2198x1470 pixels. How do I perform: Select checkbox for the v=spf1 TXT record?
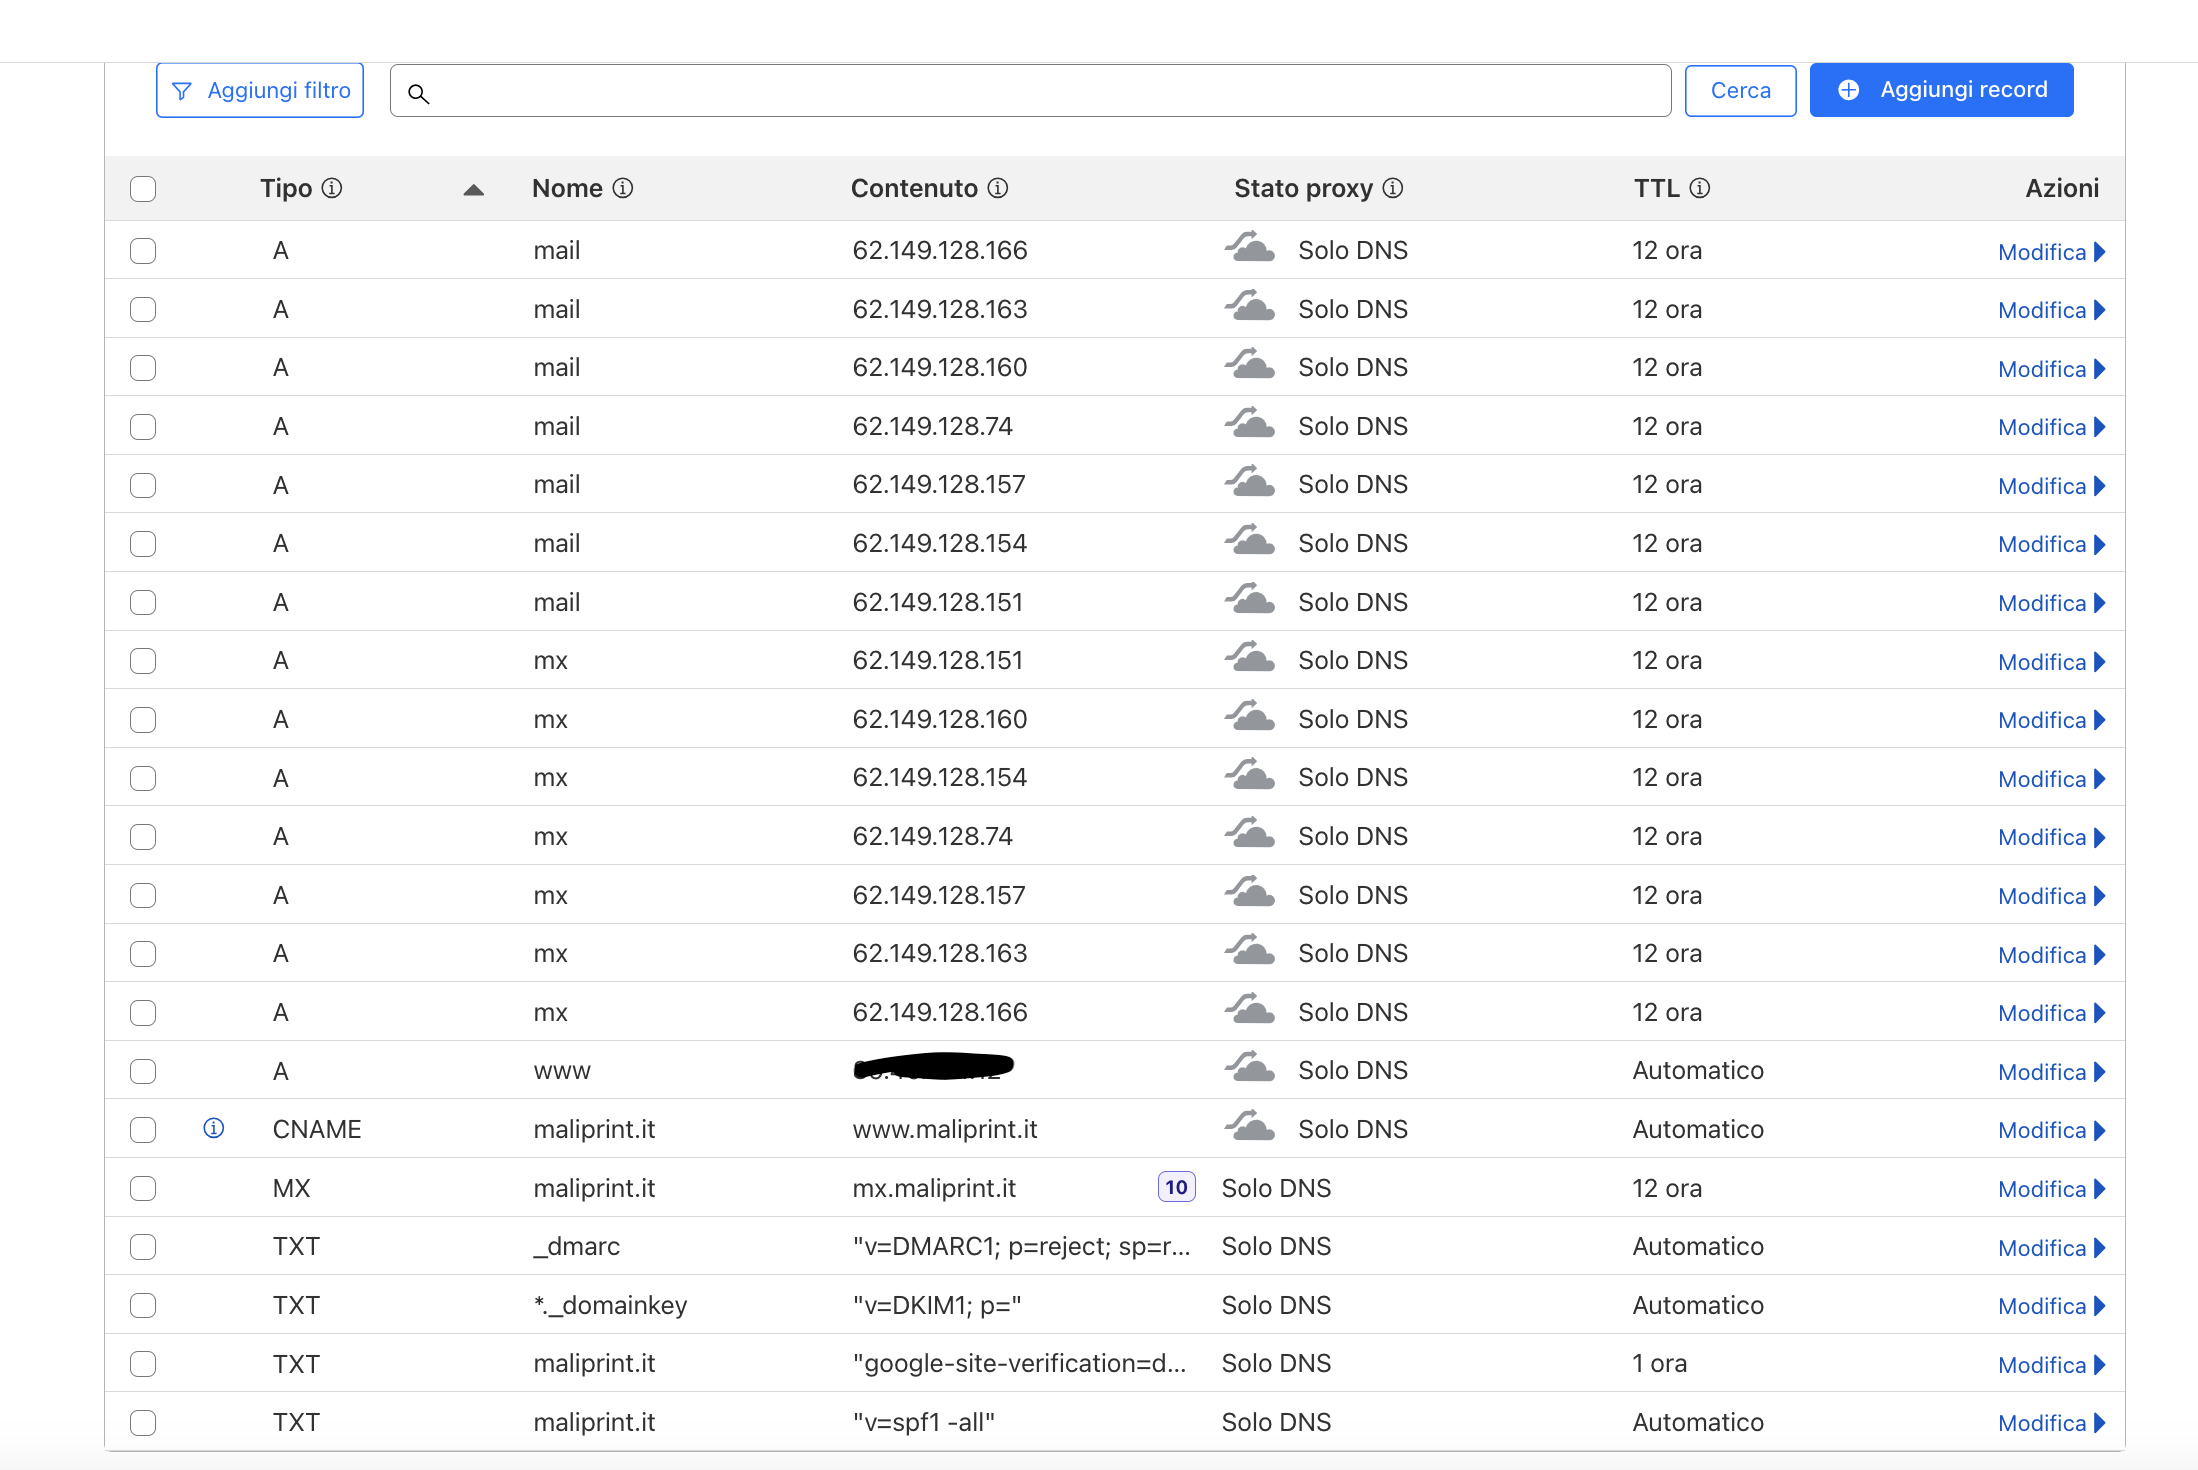click(x=143, y=1423)
